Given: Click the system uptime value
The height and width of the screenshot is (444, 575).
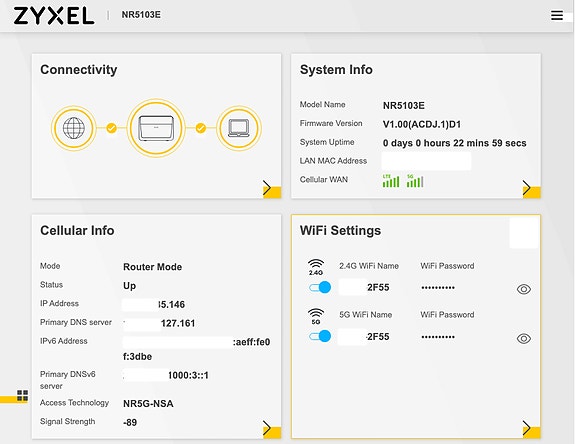Looking at the screenshot, I should point(454,143).
